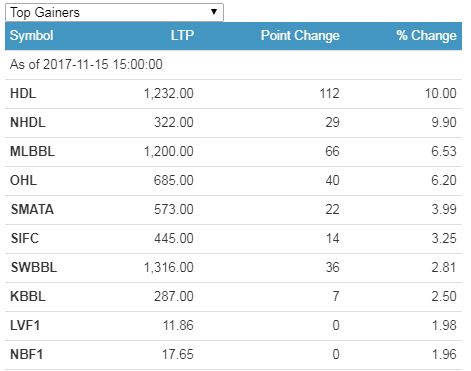
Task: Click the dropdown arrow beside Top Gainers
Action: pos(214,12)
